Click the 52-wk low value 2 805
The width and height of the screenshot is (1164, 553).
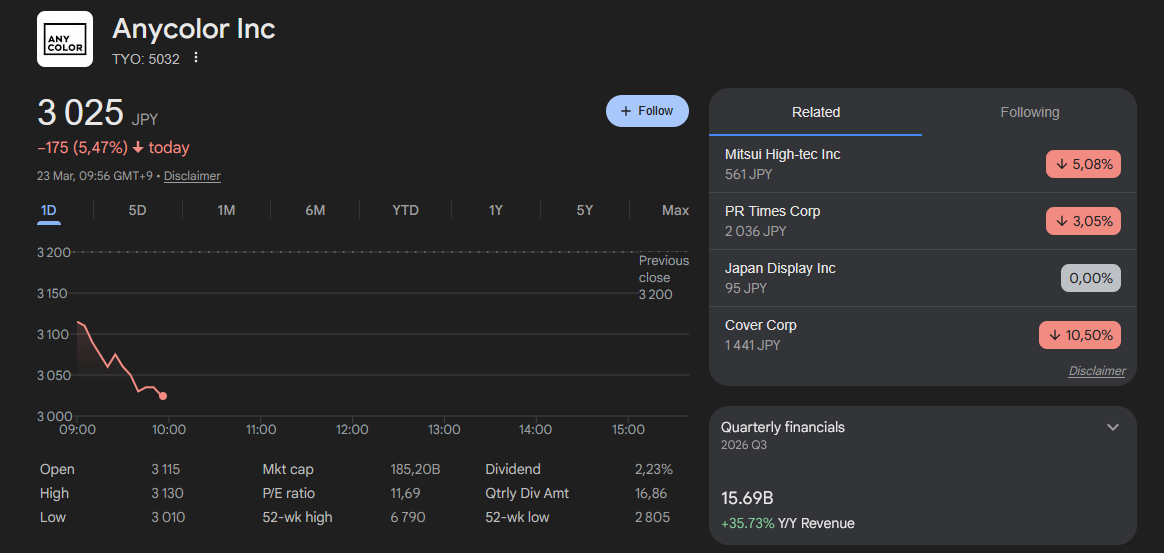pos(653,517)
